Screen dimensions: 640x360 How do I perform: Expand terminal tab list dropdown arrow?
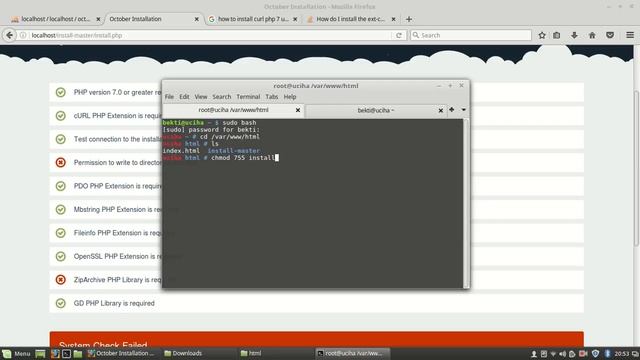[464, 110]
